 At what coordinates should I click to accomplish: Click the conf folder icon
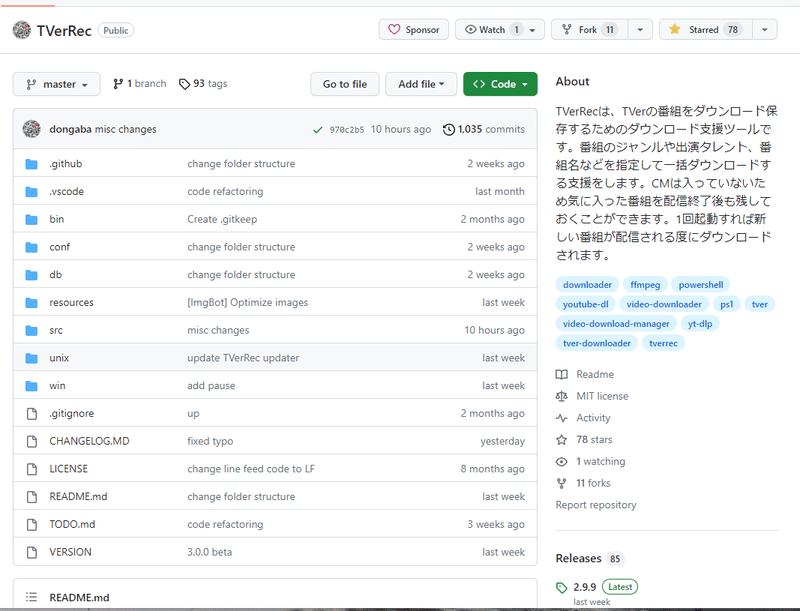32,247
